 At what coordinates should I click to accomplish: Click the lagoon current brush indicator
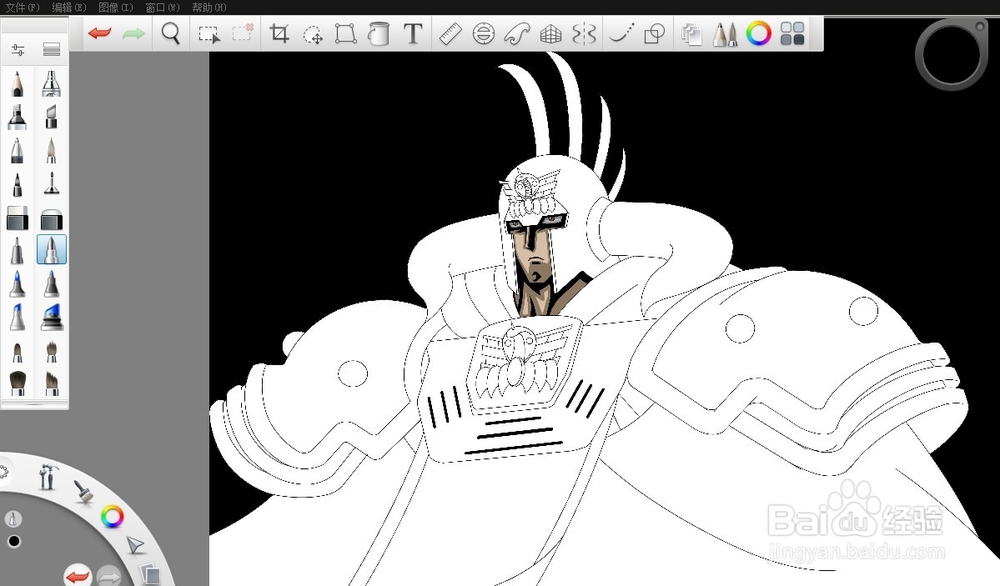(13, 519)
